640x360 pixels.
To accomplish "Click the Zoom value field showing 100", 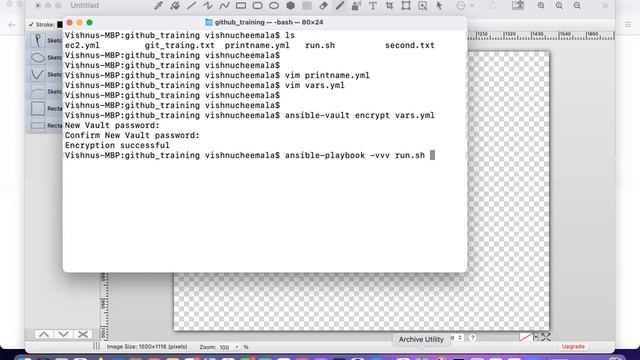I will coord(224,347).
